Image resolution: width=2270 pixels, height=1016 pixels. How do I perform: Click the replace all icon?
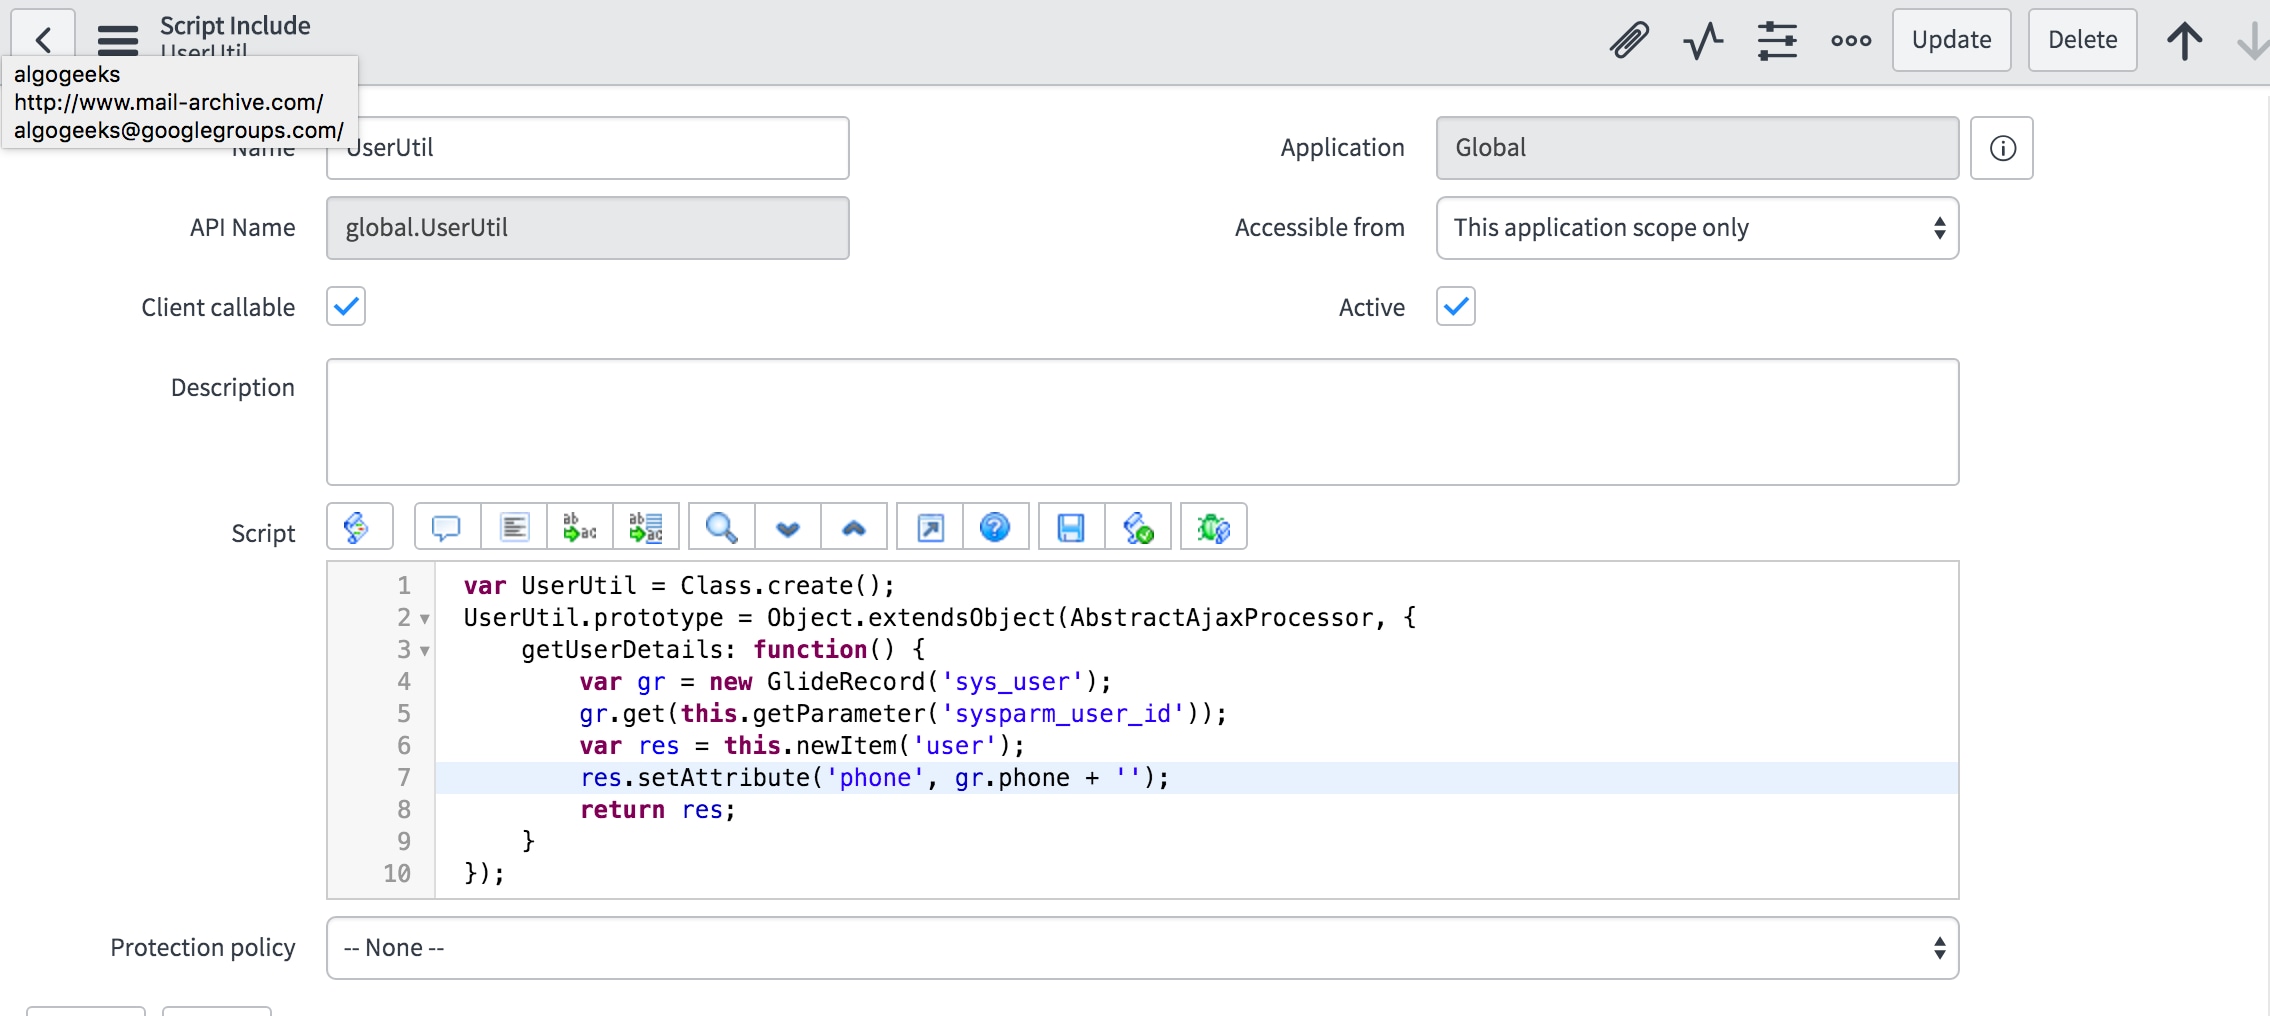[646, 527]
